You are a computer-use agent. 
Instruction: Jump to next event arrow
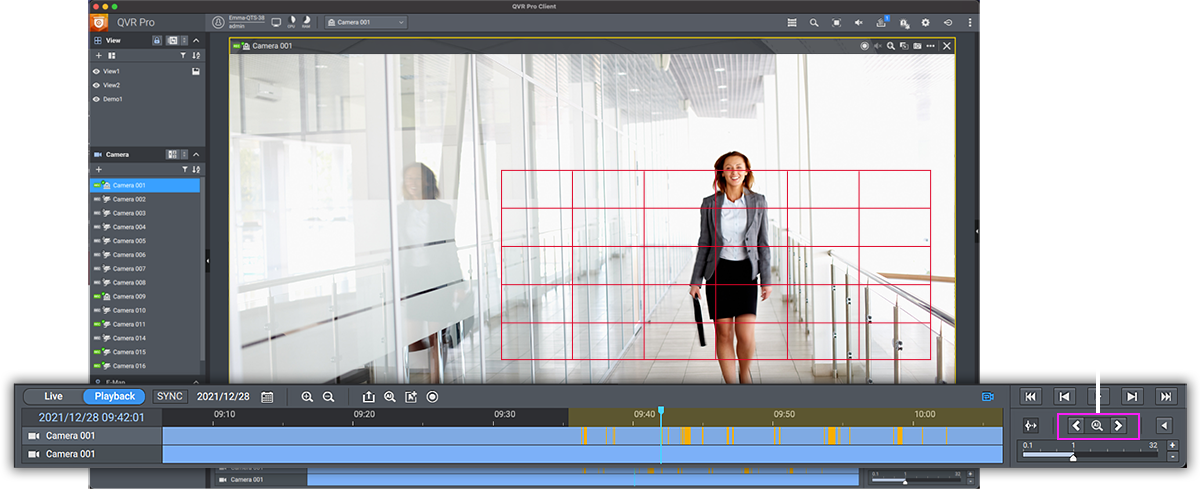(1119, 426)
